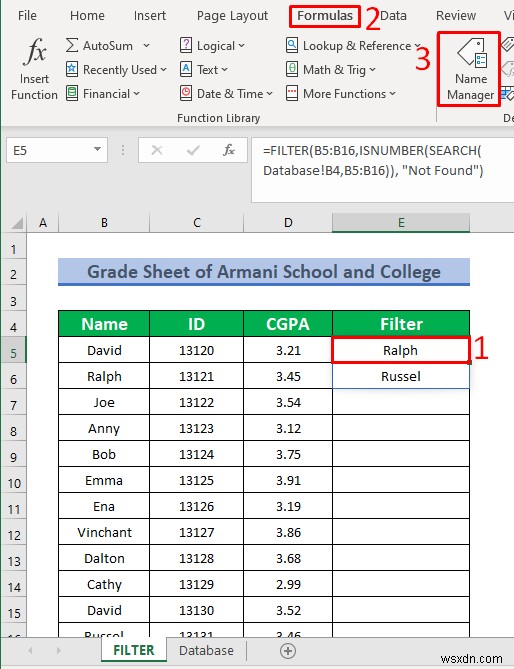Click the Select All corner triangle
Screen dimensions: 514x669
[16, 223]
